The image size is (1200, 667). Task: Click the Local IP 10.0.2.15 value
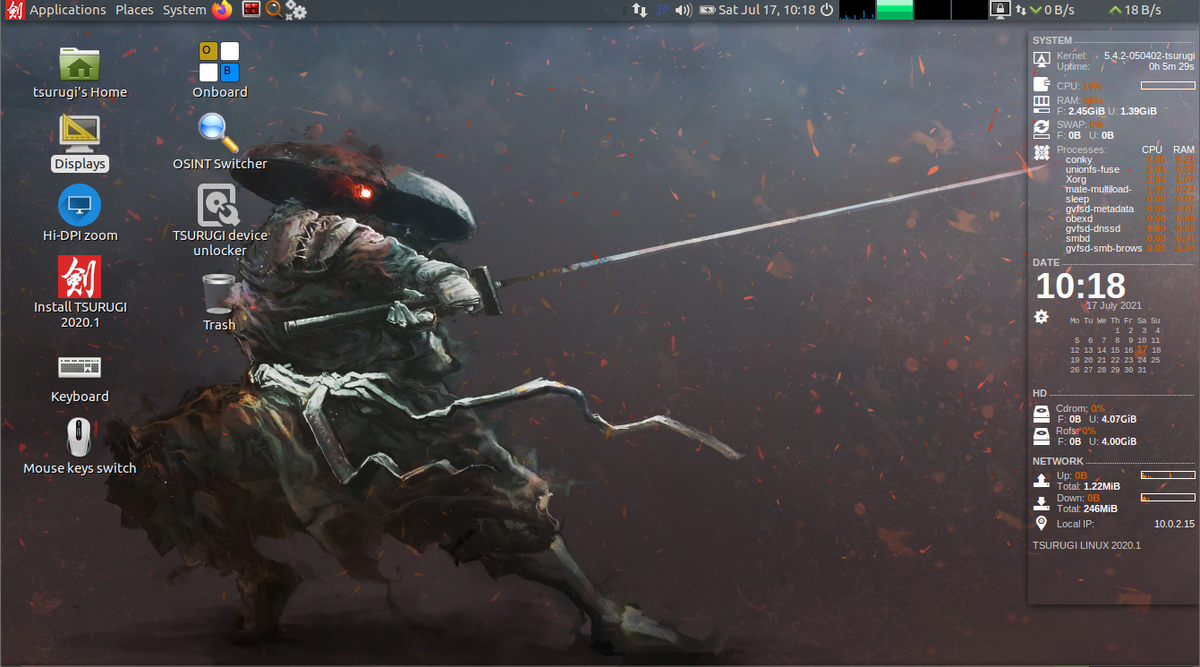[x=1174, y=523]
